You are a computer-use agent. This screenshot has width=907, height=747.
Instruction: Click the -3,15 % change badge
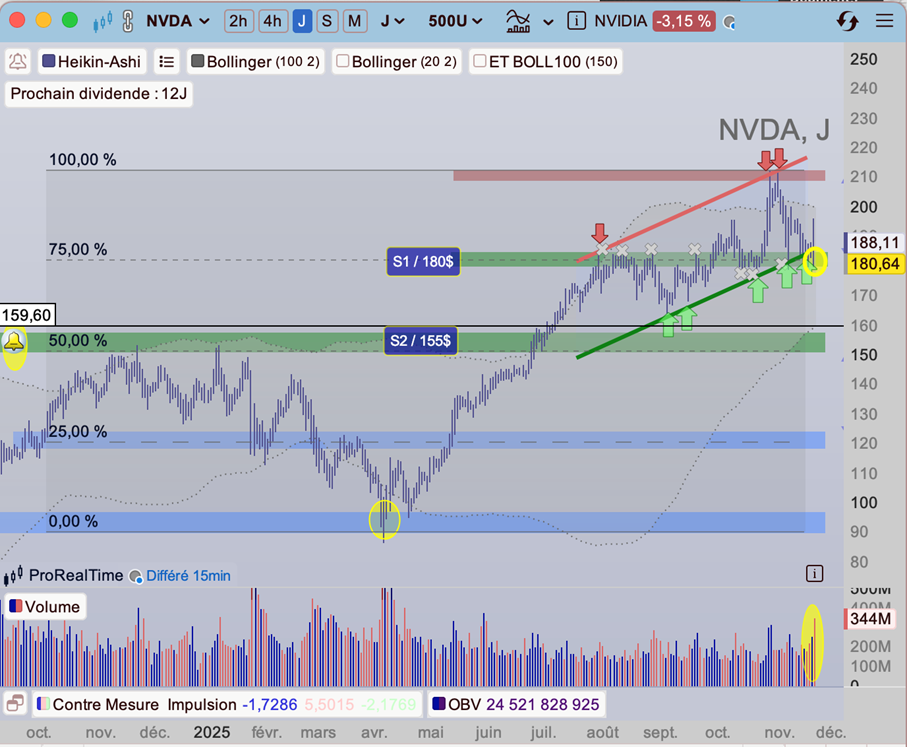[685, 21]
